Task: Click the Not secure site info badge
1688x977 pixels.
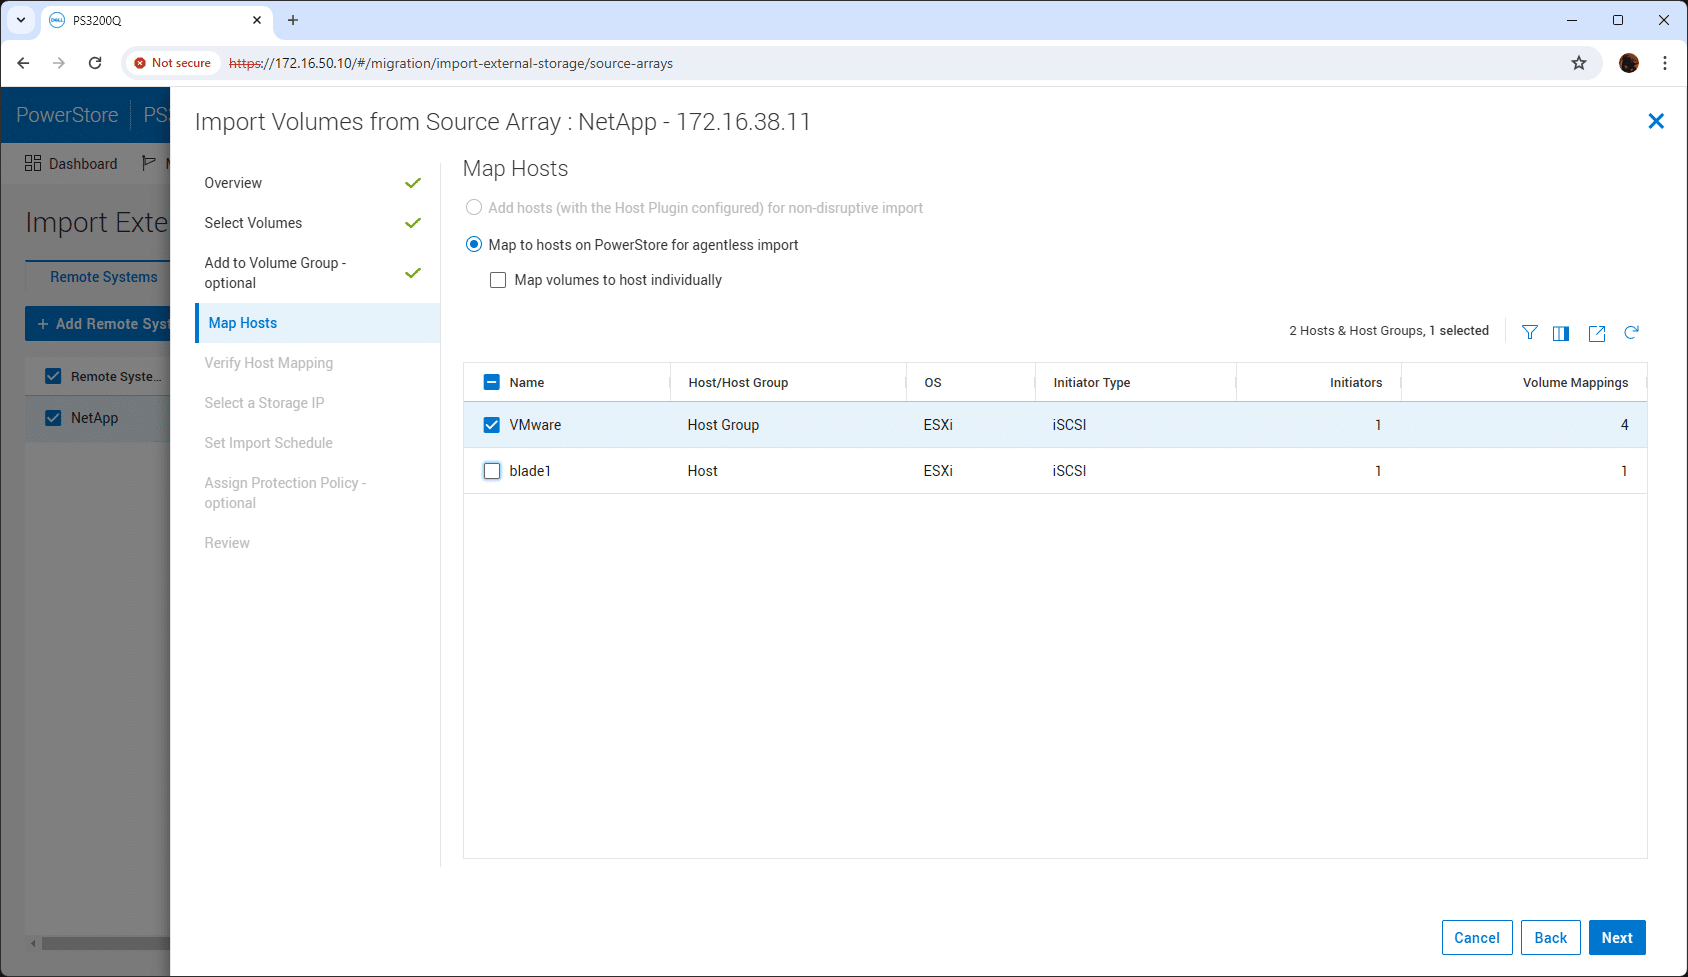Action: pos(172,63)
